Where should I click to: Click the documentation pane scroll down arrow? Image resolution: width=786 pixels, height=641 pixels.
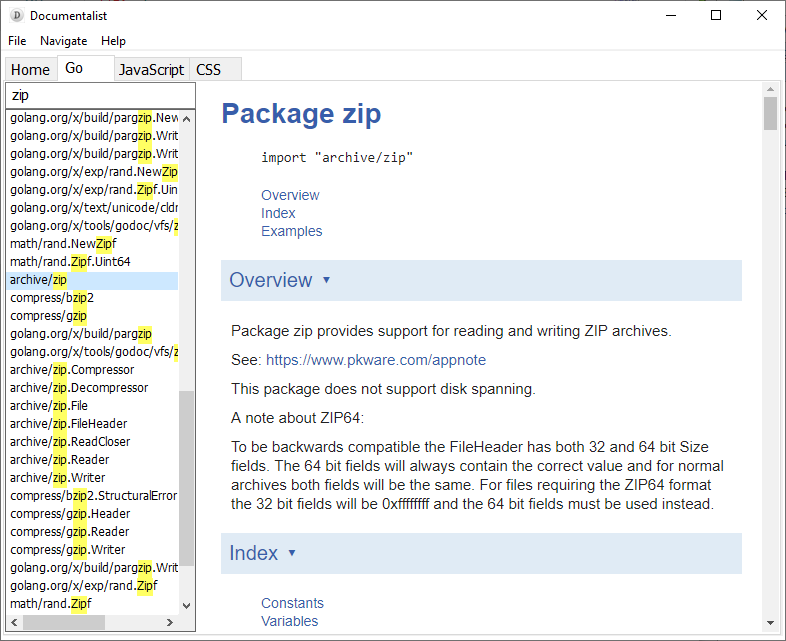click(770, 623)
